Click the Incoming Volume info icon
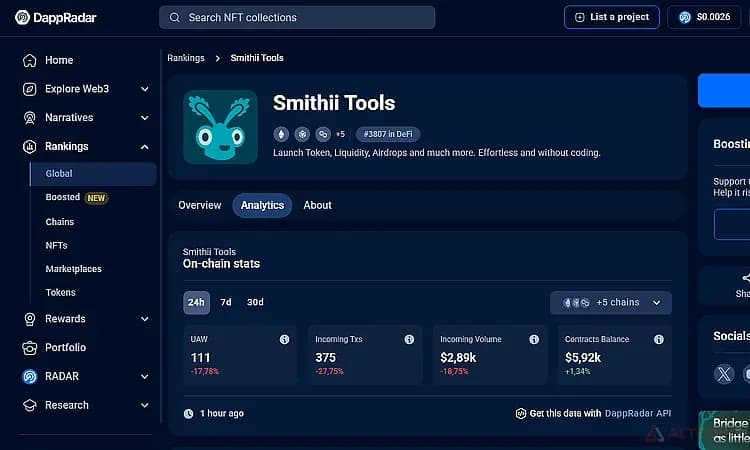The width and height of the screenshot is (750, 450). (534, 340)
